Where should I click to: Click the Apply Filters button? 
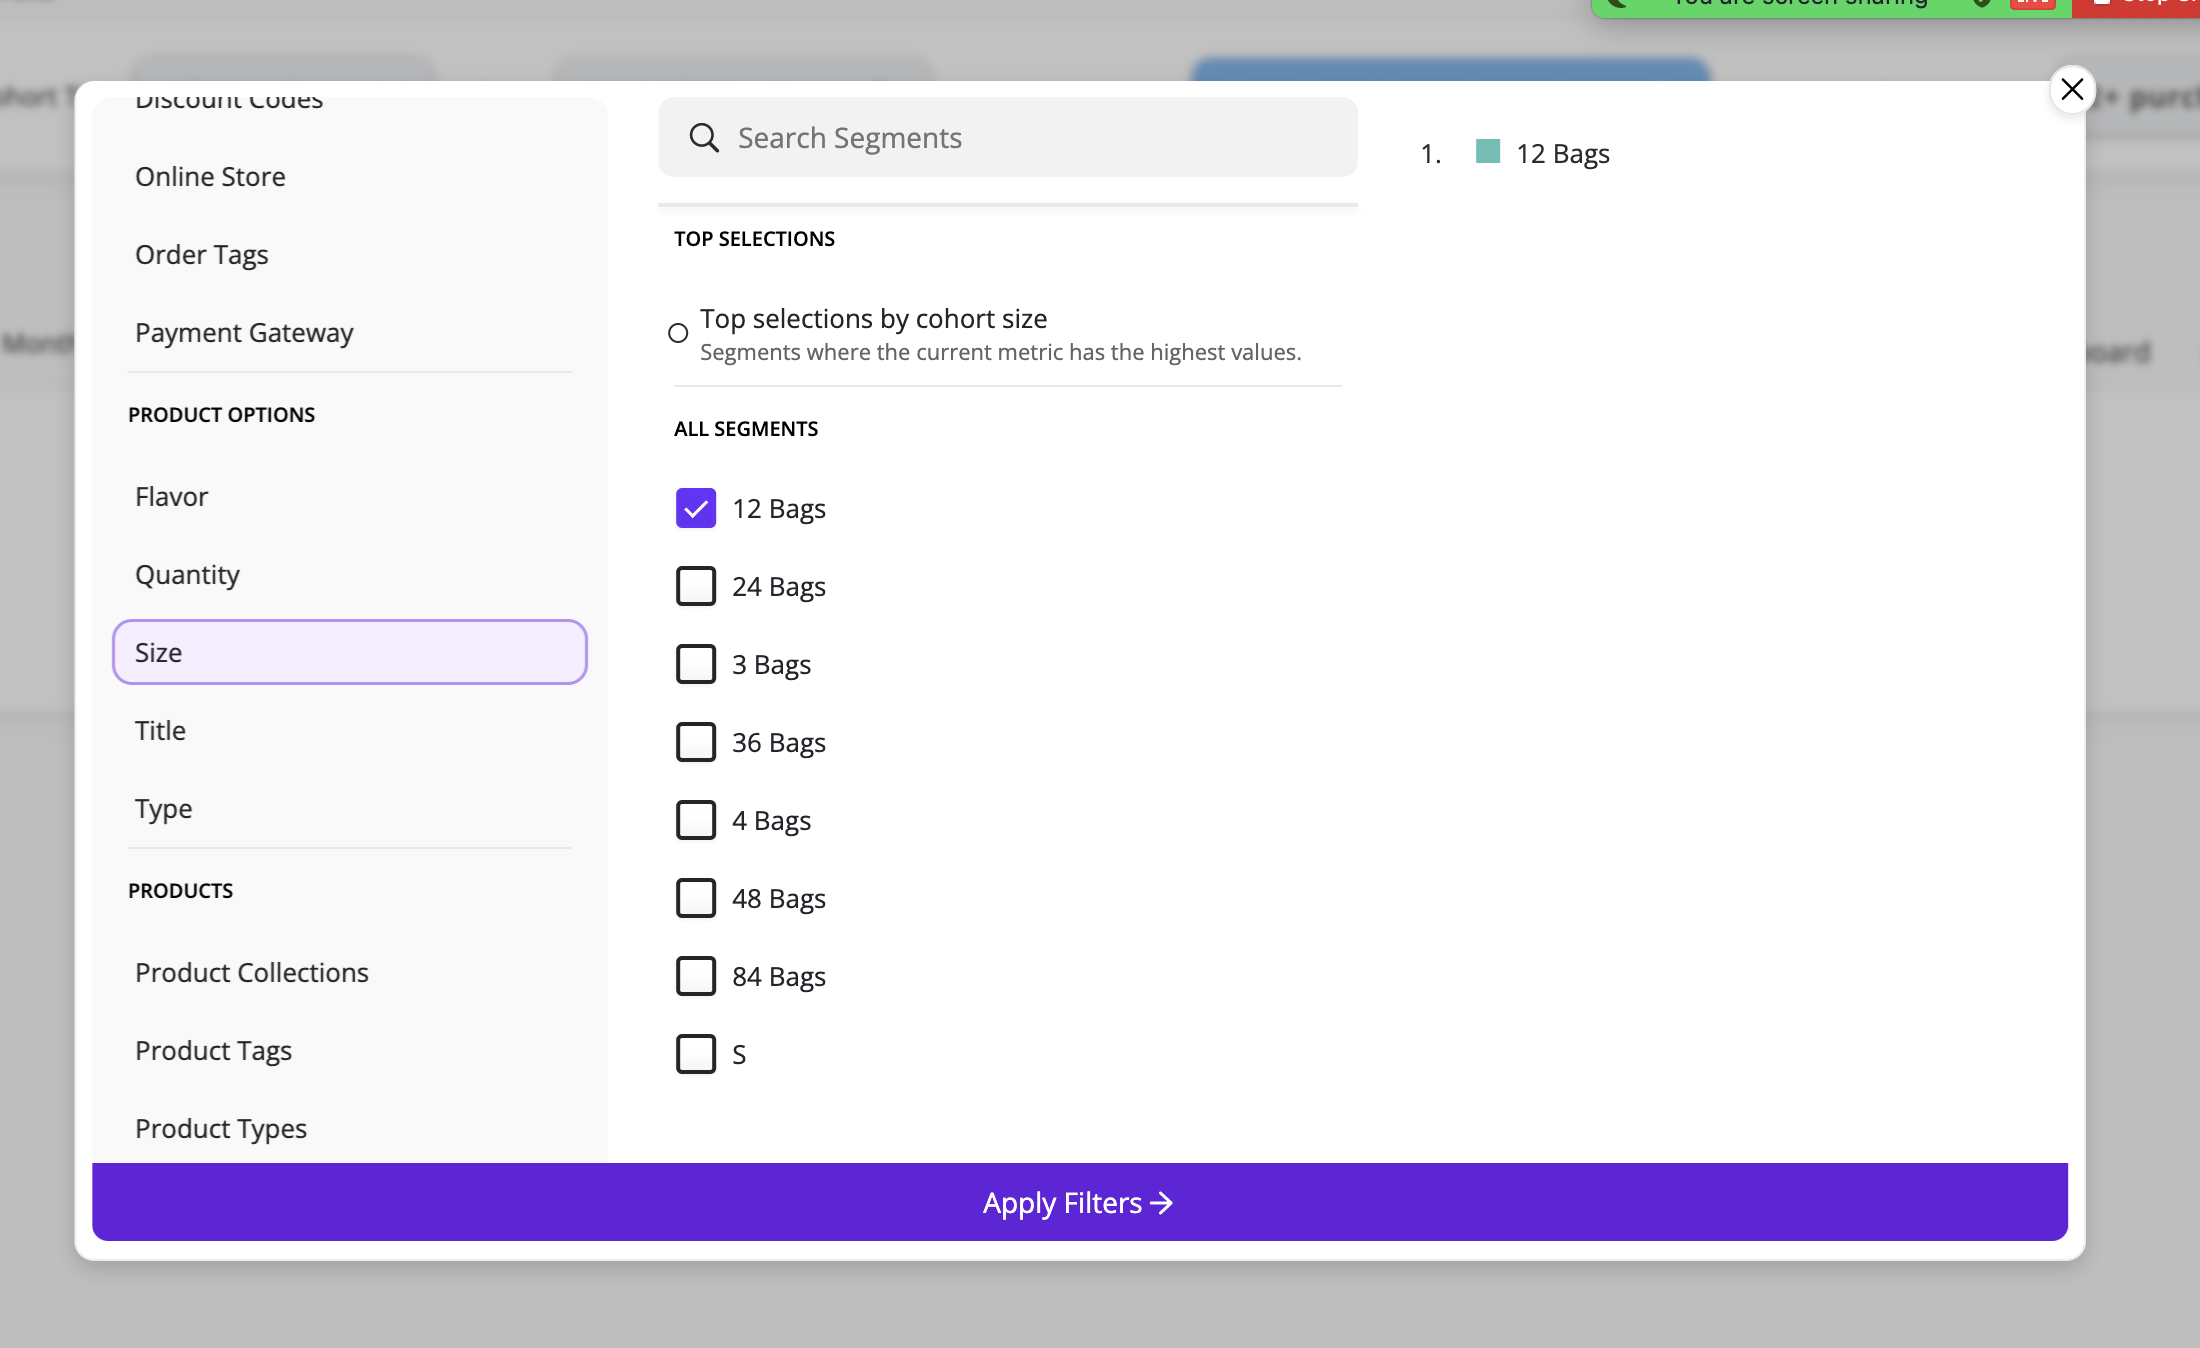[x=1079, y=1202]
